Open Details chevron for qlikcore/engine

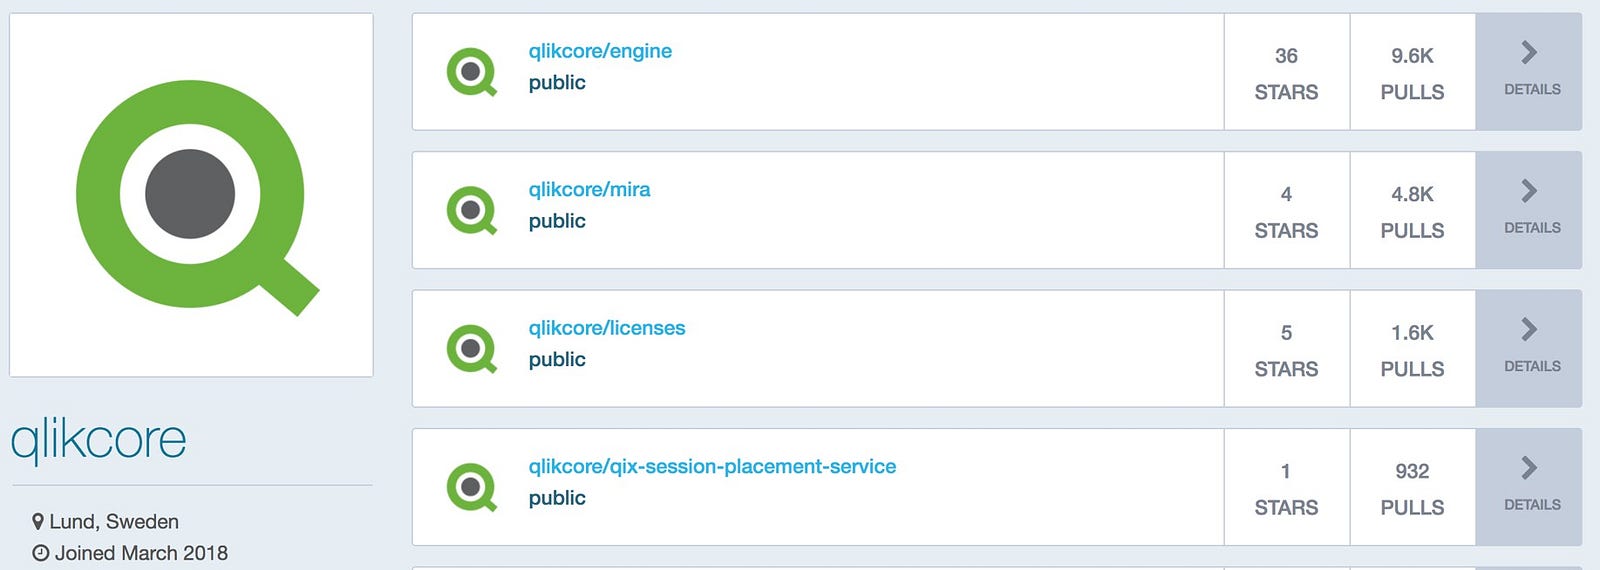tap(1528, 53)
